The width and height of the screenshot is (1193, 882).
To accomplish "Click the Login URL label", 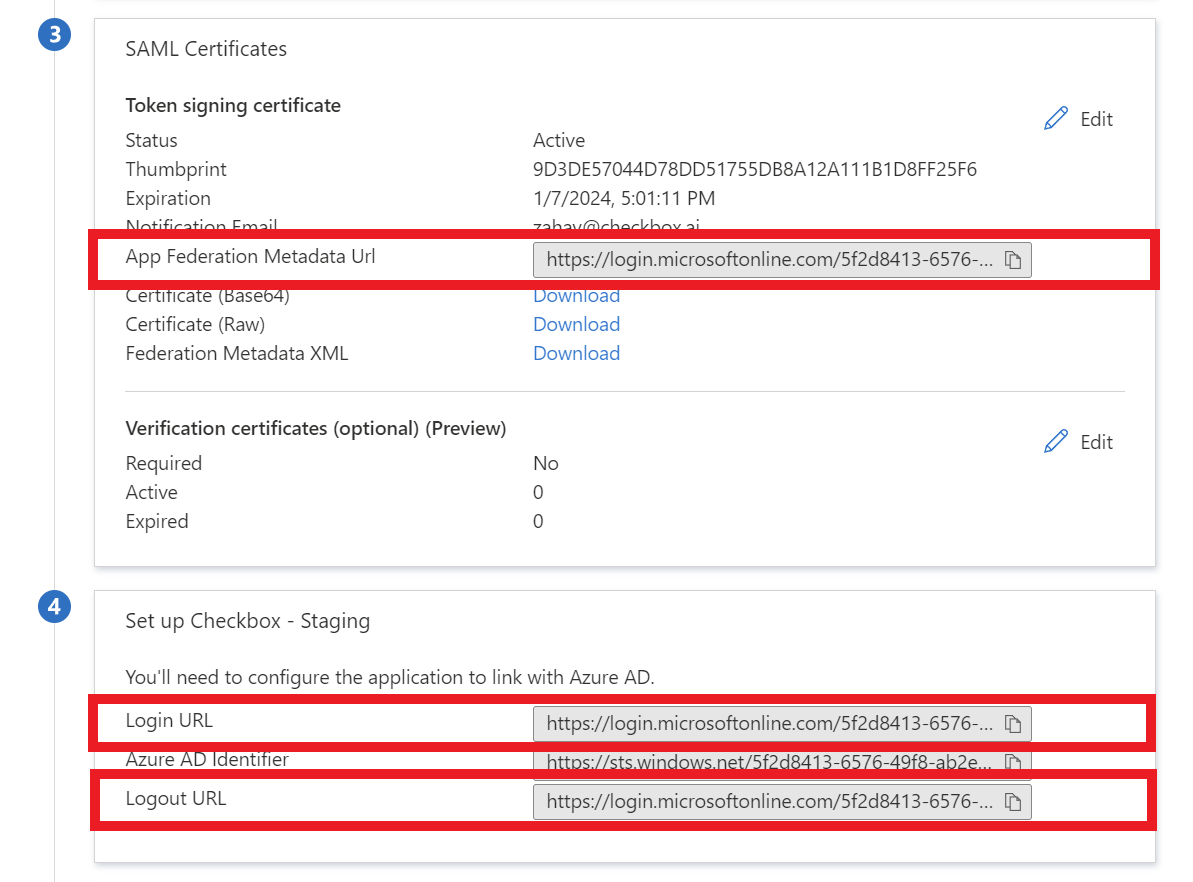I will (169, 720).
